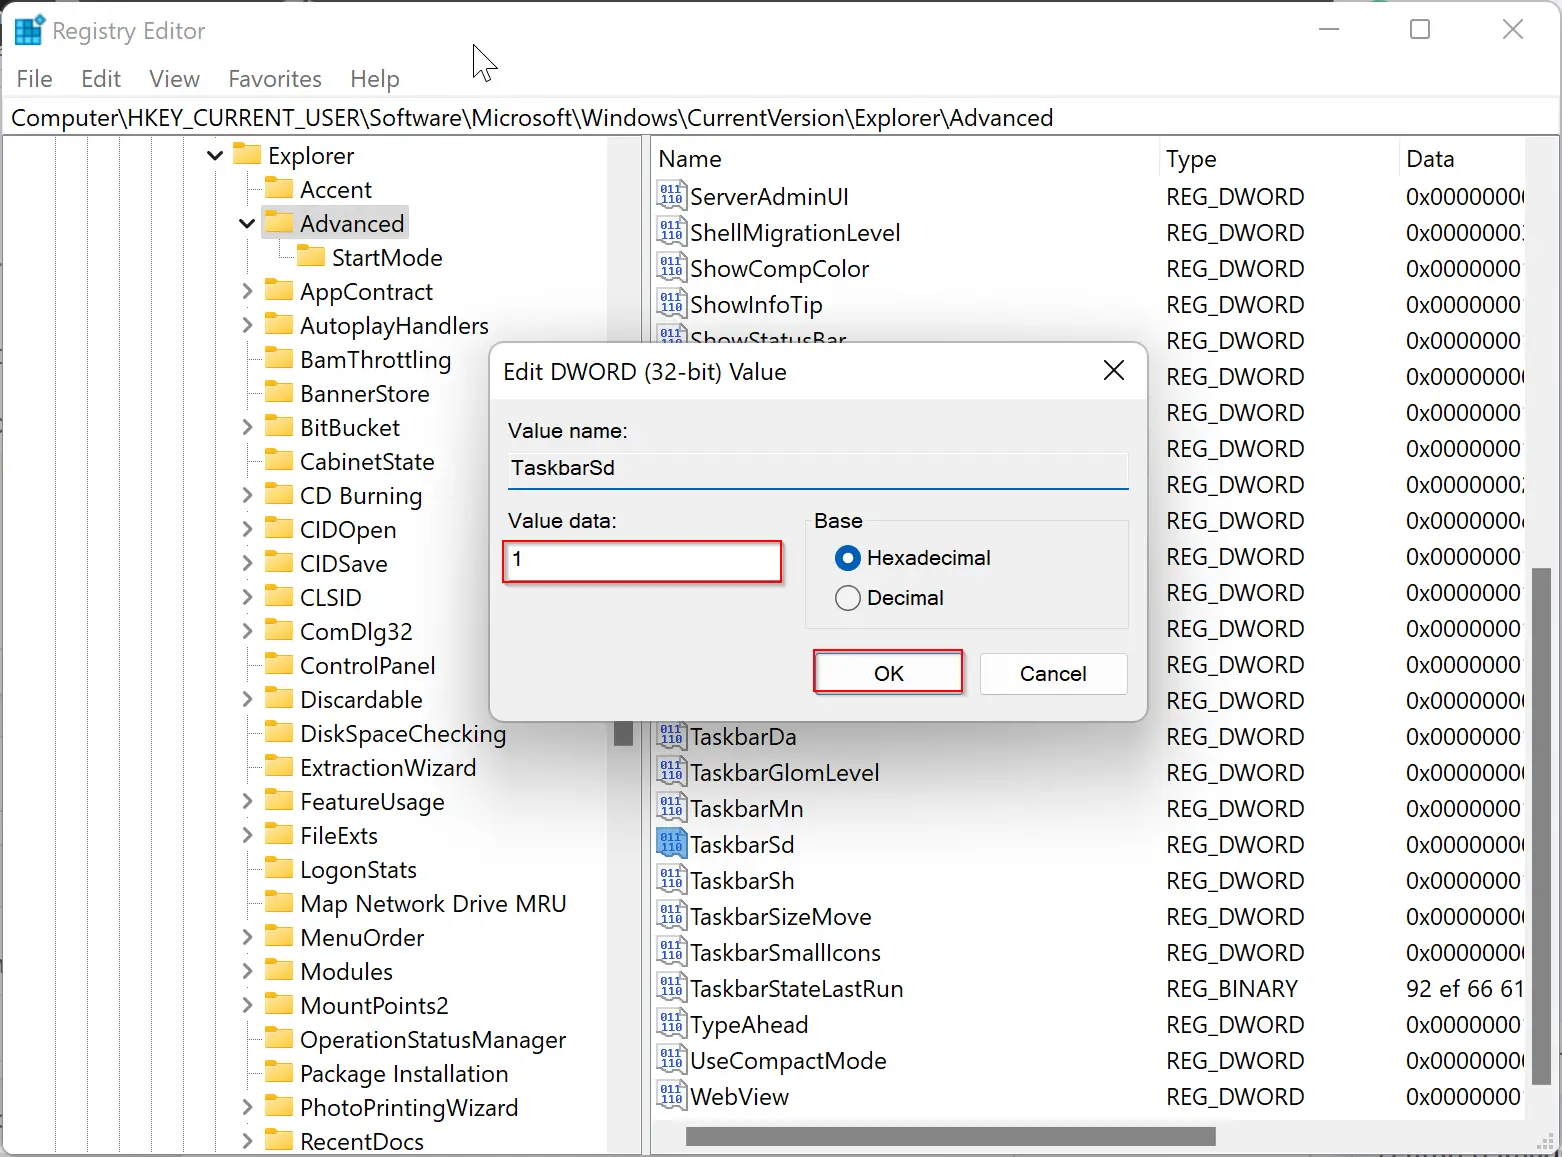The image size is (1562, 1157).
Task: Click the TaskbarStateLastRun binary value icon
Action: tap(671, 988)
